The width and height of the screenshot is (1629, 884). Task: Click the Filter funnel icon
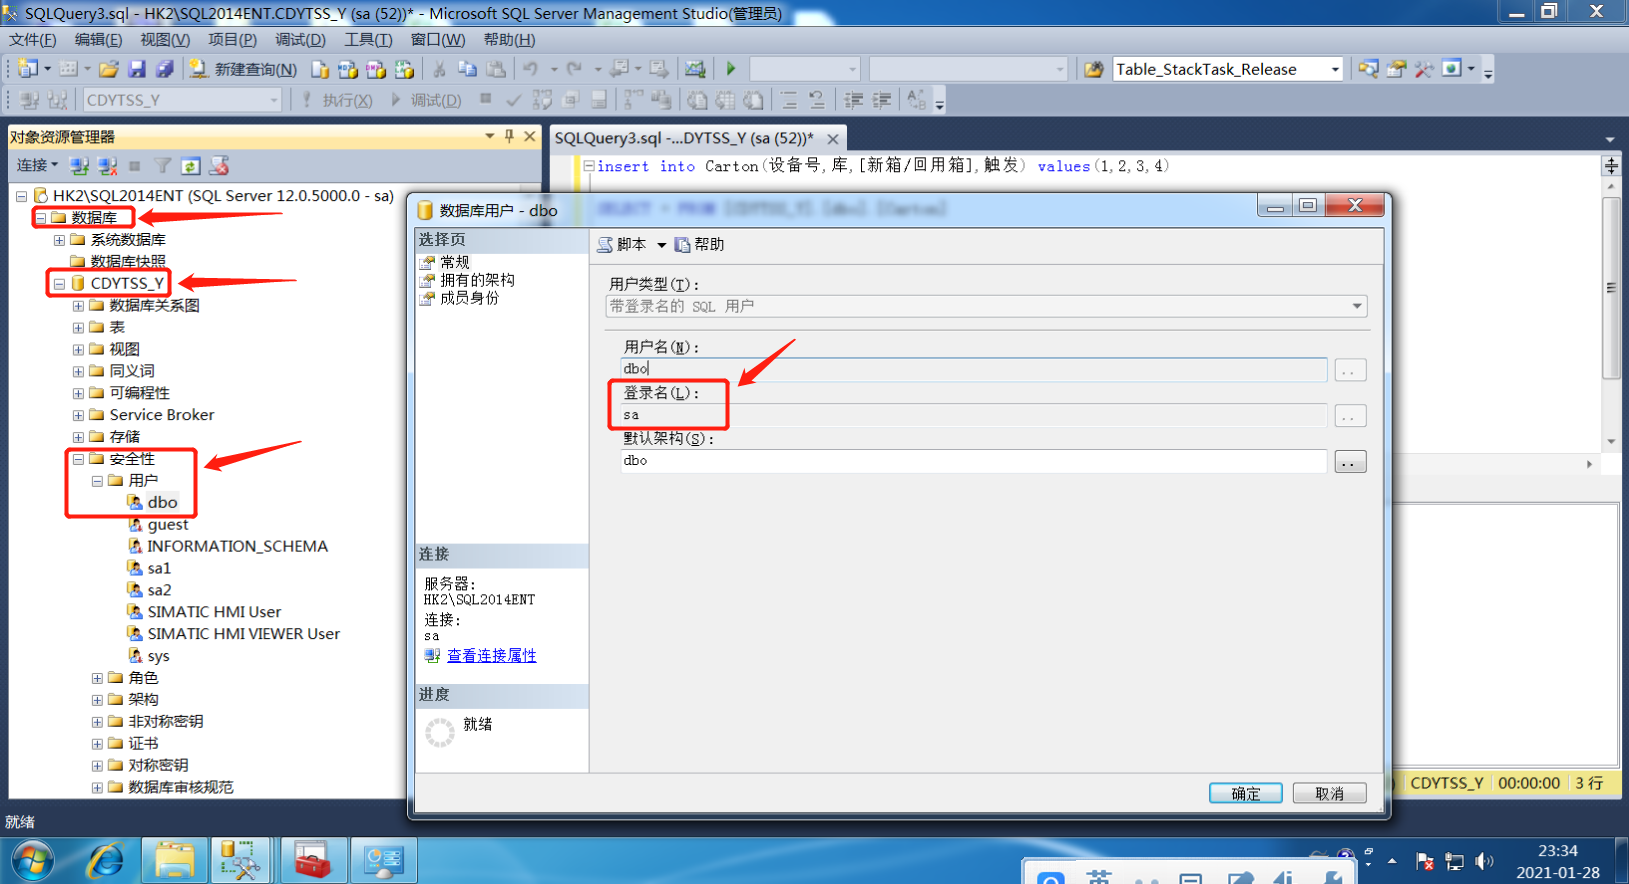(x=162, y=165)
